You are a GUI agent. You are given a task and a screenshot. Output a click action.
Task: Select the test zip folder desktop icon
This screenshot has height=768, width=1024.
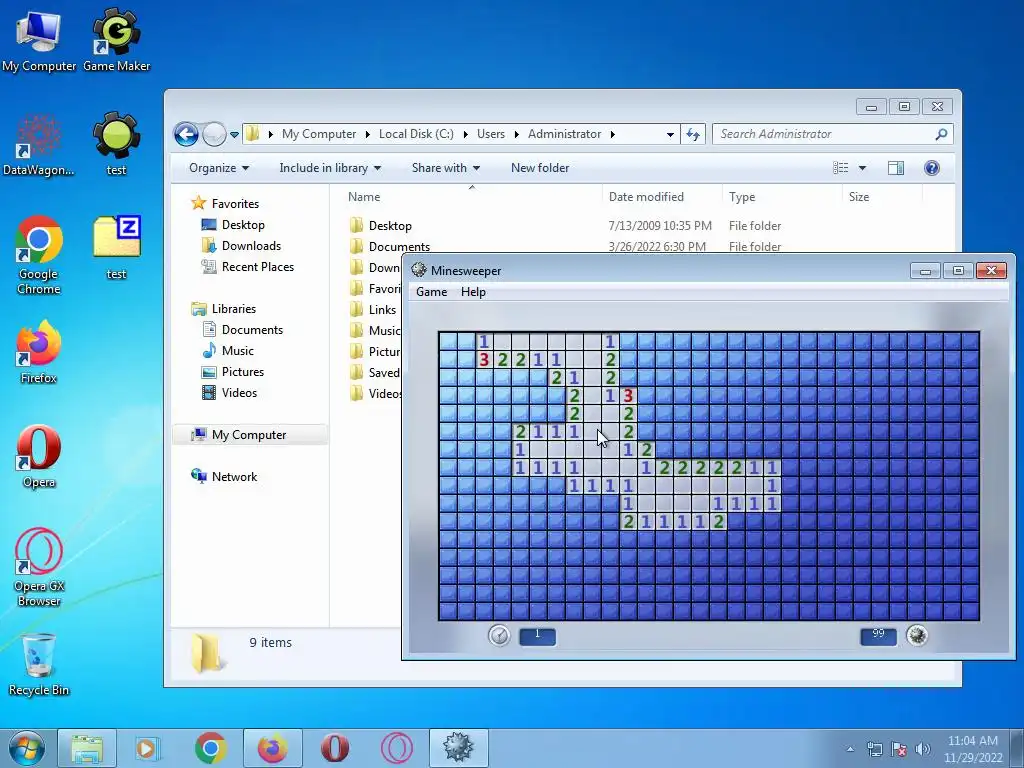(116, 247)
